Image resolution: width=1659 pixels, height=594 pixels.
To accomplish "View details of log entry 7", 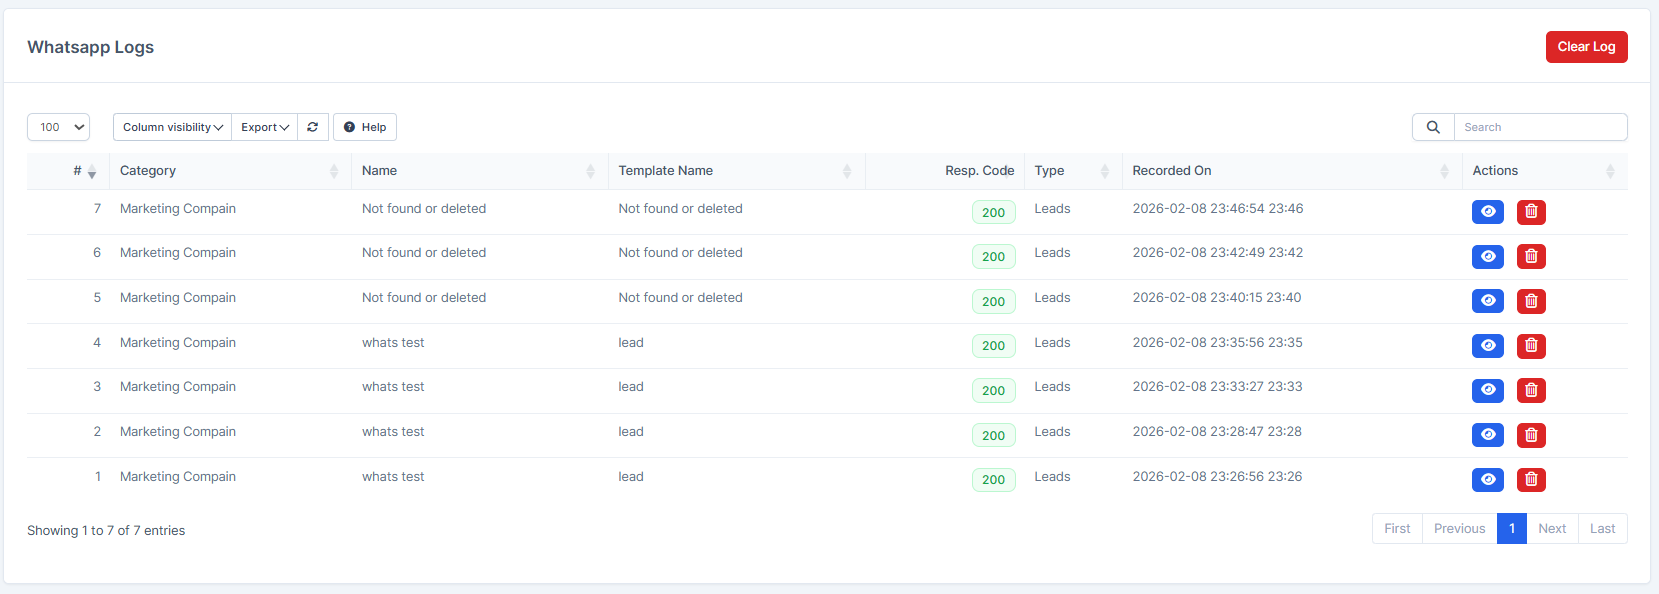I will [x=1487, y=212].
